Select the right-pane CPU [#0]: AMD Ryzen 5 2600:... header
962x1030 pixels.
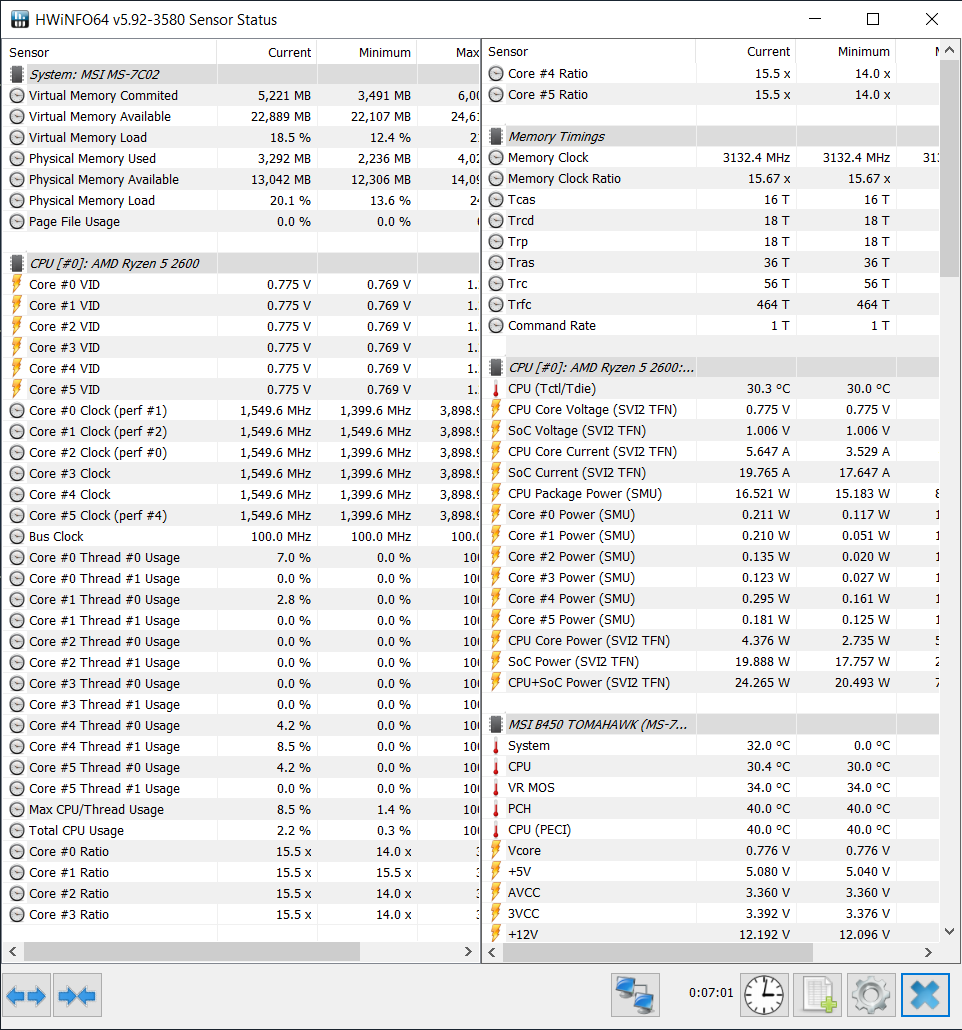[712, 368]
